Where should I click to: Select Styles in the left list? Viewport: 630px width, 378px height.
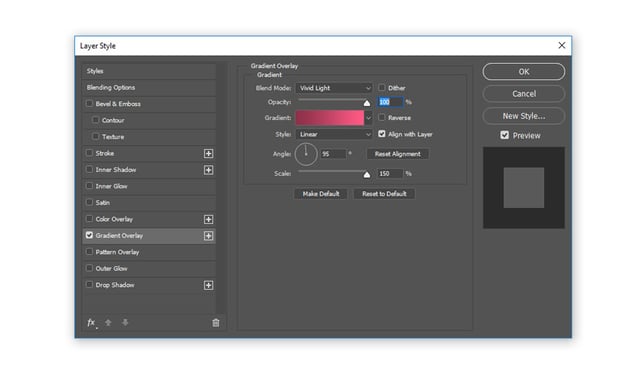click(x=149, y=71)
